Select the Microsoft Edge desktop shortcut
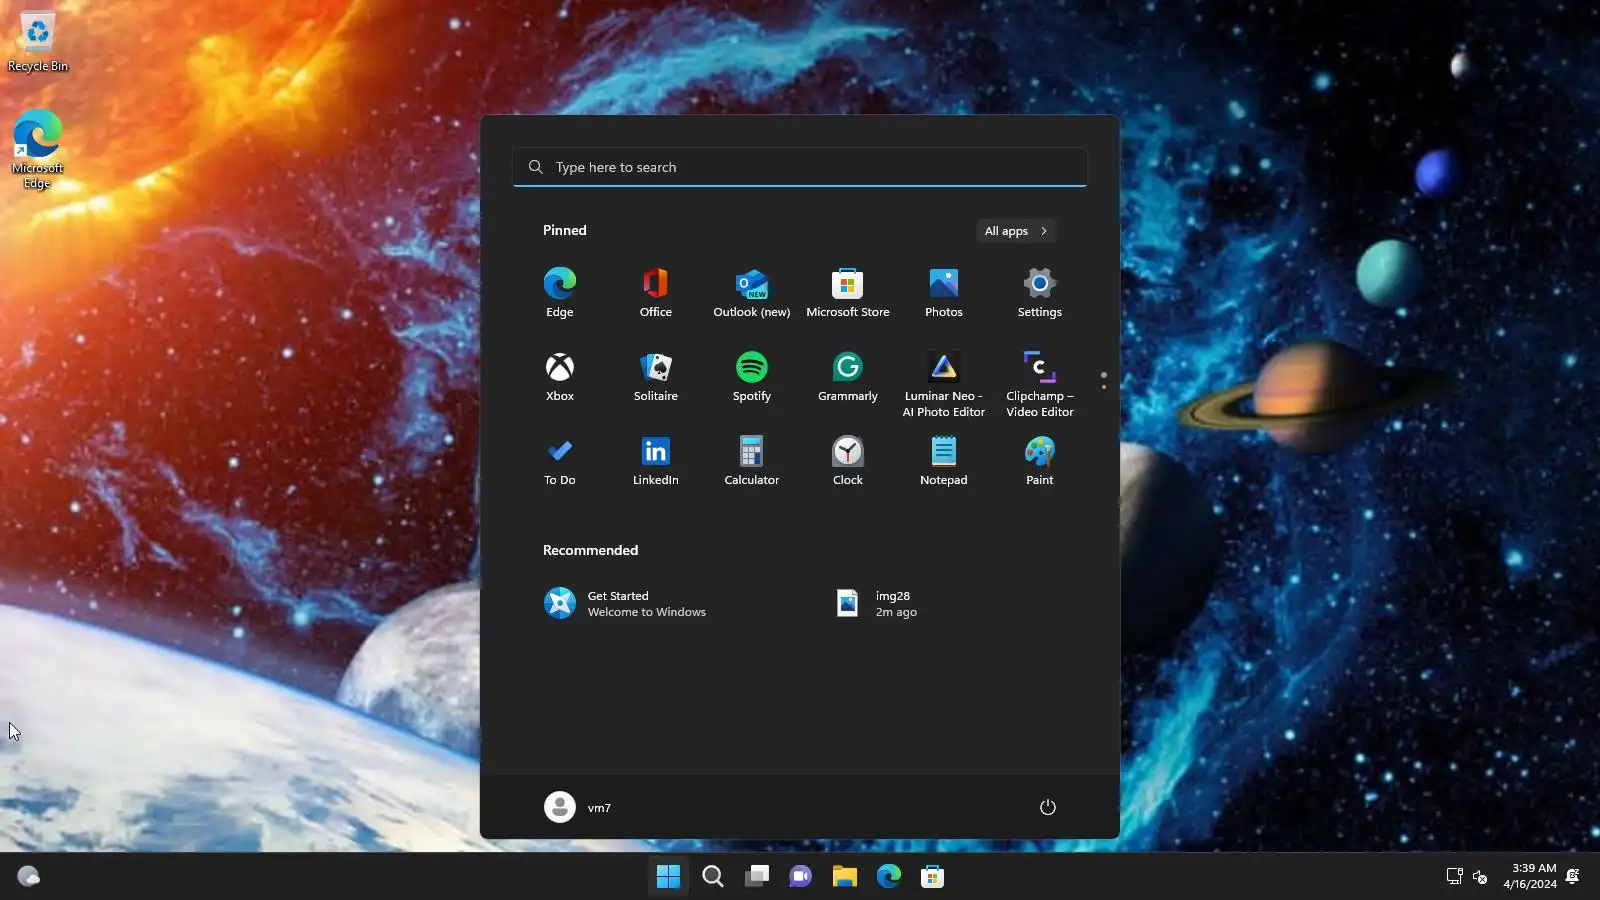The height and width of the screenshot is (900, 1600). [x=38, y=149]
